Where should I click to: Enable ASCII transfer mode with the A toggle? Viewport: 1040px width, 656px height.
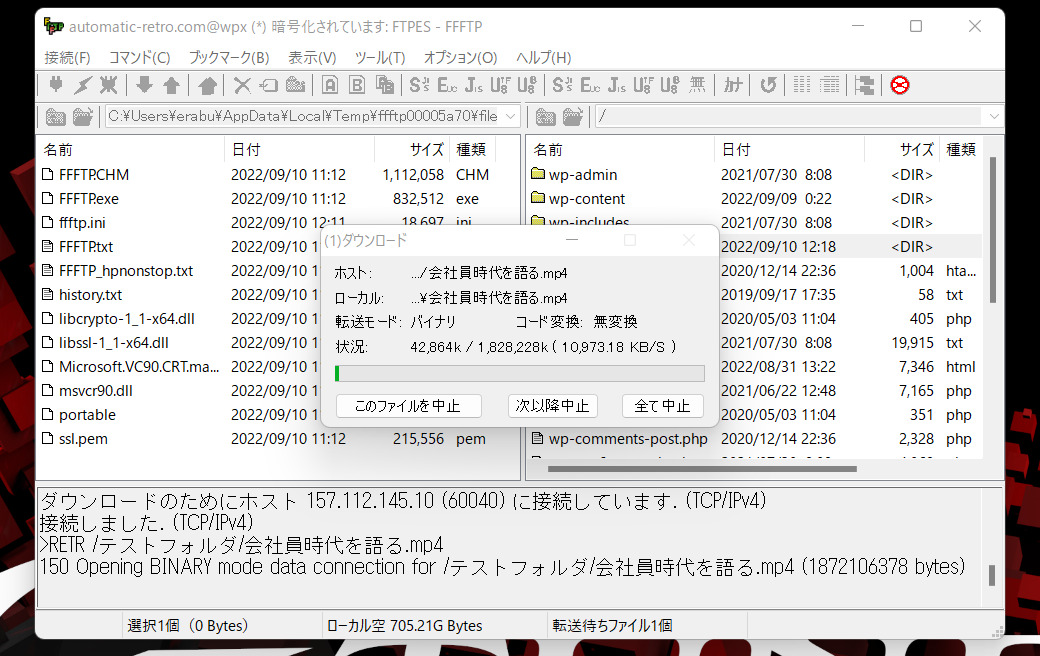(328, 85)
